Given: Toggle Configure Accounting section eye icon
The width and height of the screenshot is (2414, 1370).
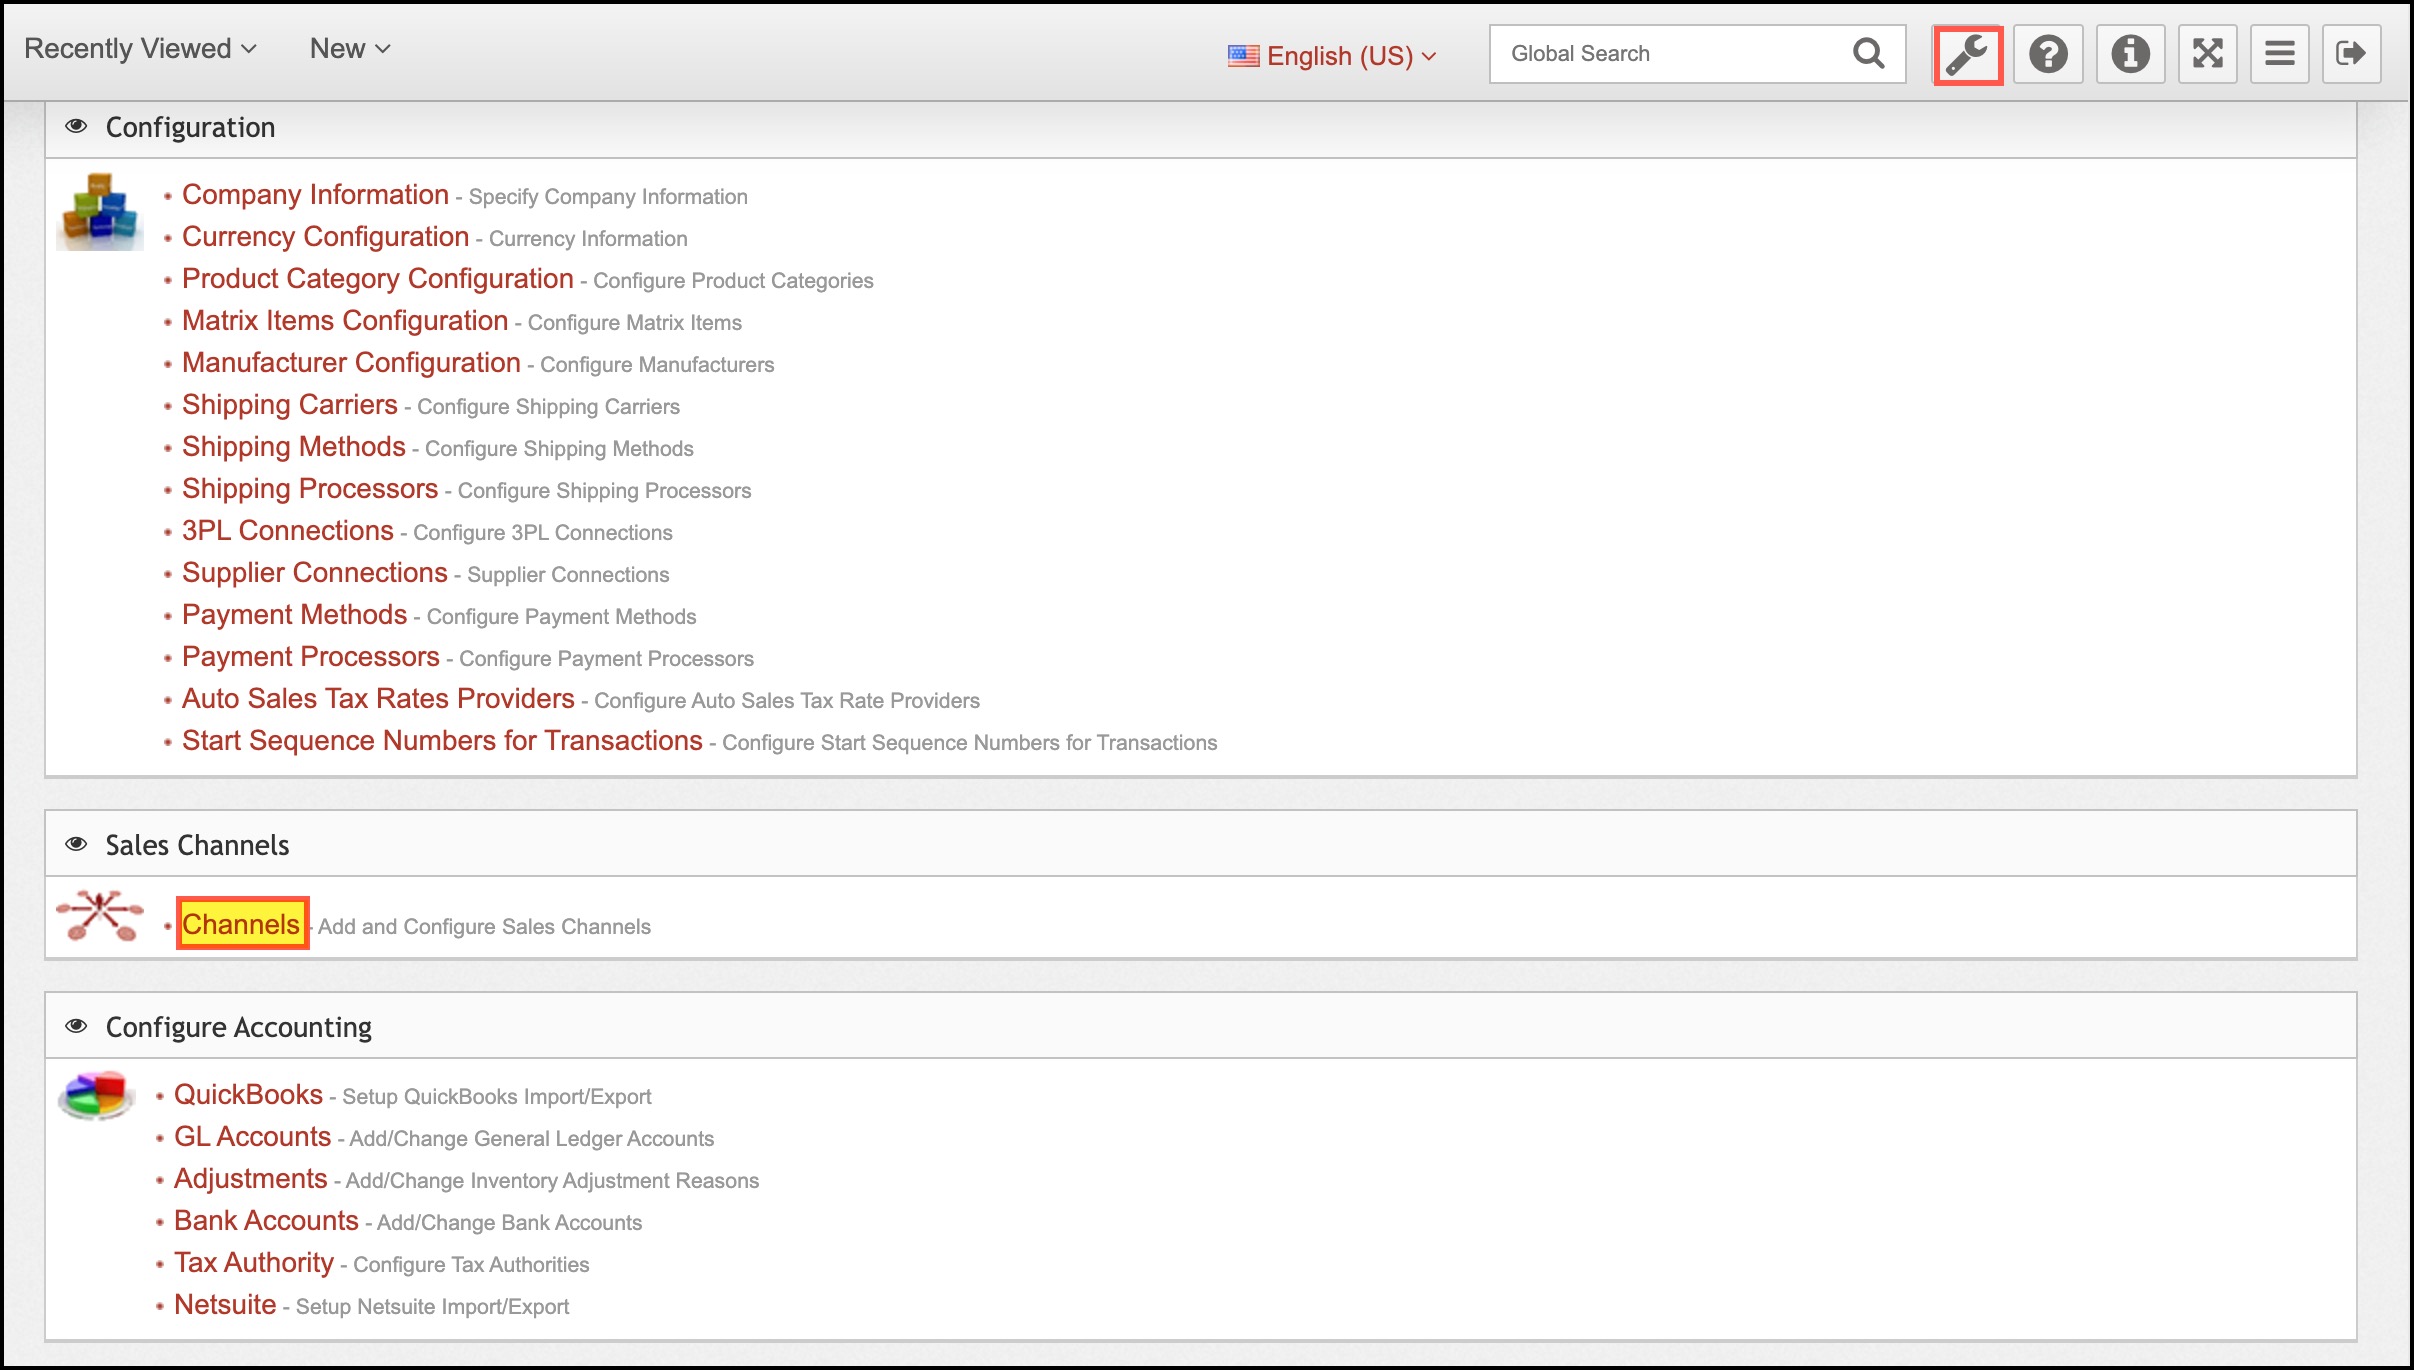Looking at the screenshot, I should coord(76,1027).
